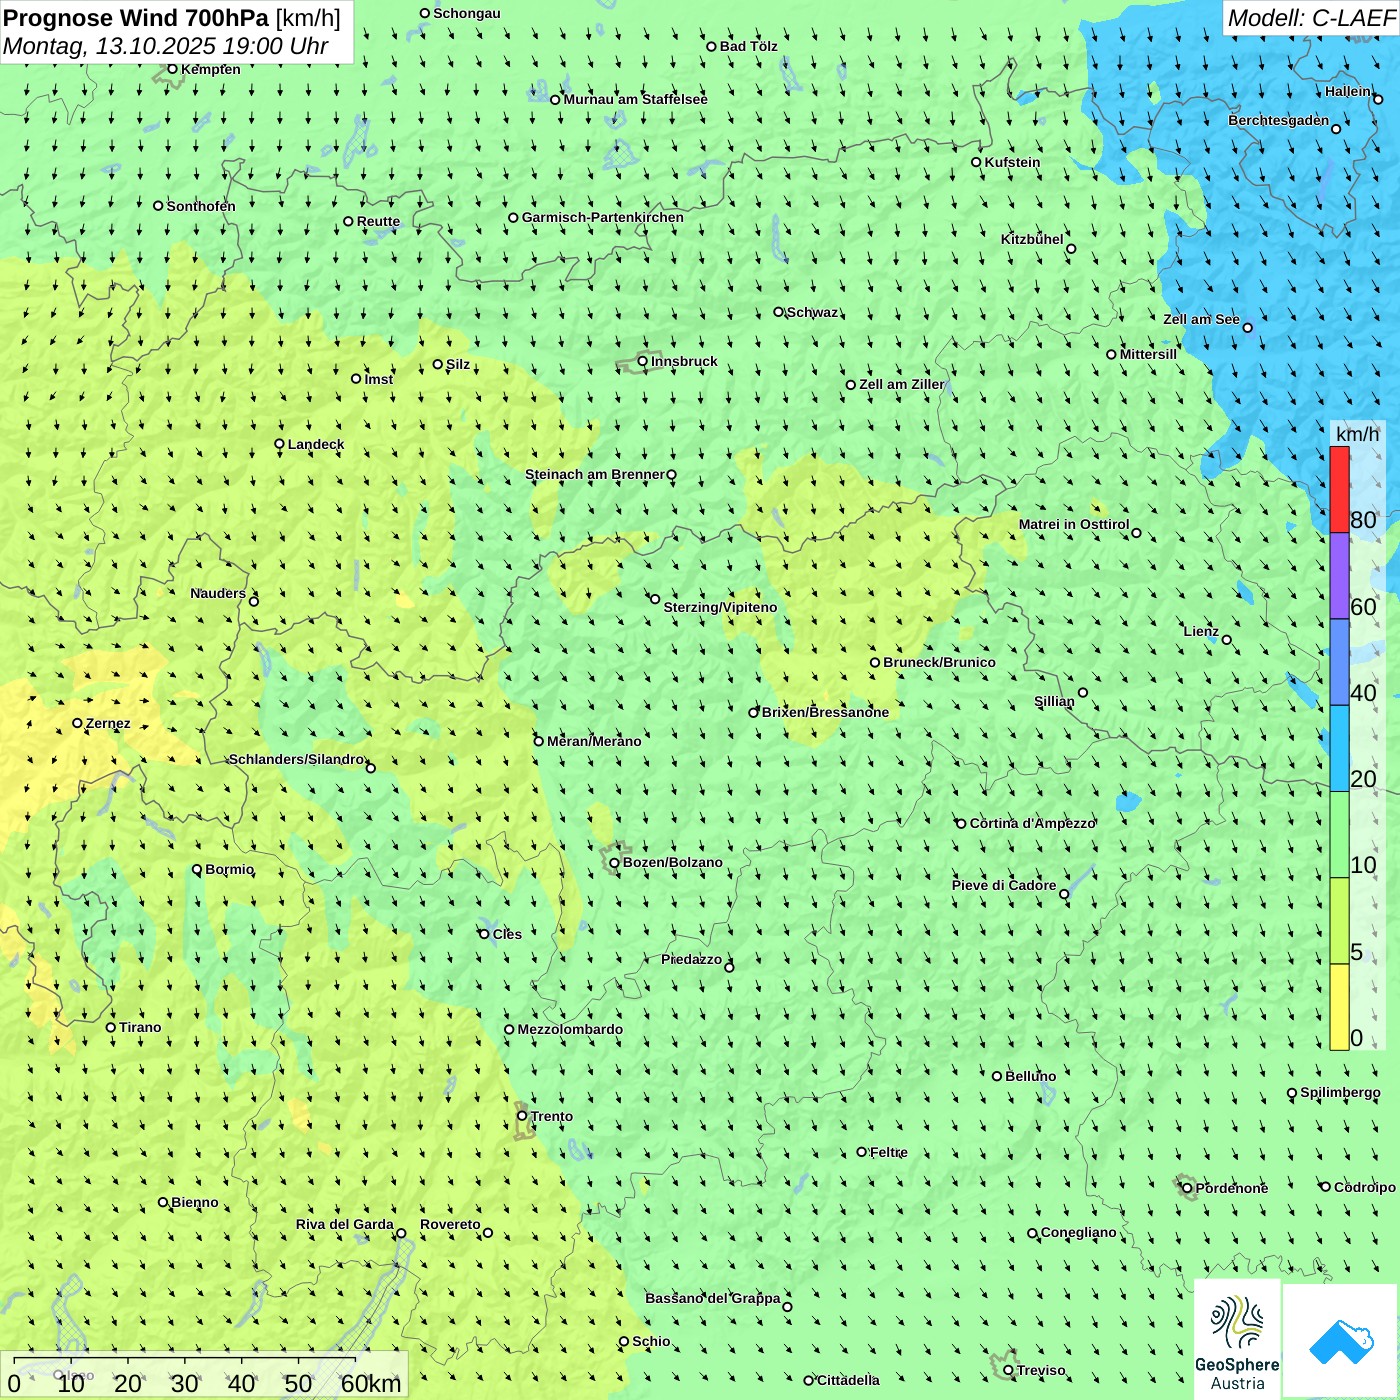Click the Steinach am Brenner label
Viewport: 1400px width, 1400px height.
[595, 474]
